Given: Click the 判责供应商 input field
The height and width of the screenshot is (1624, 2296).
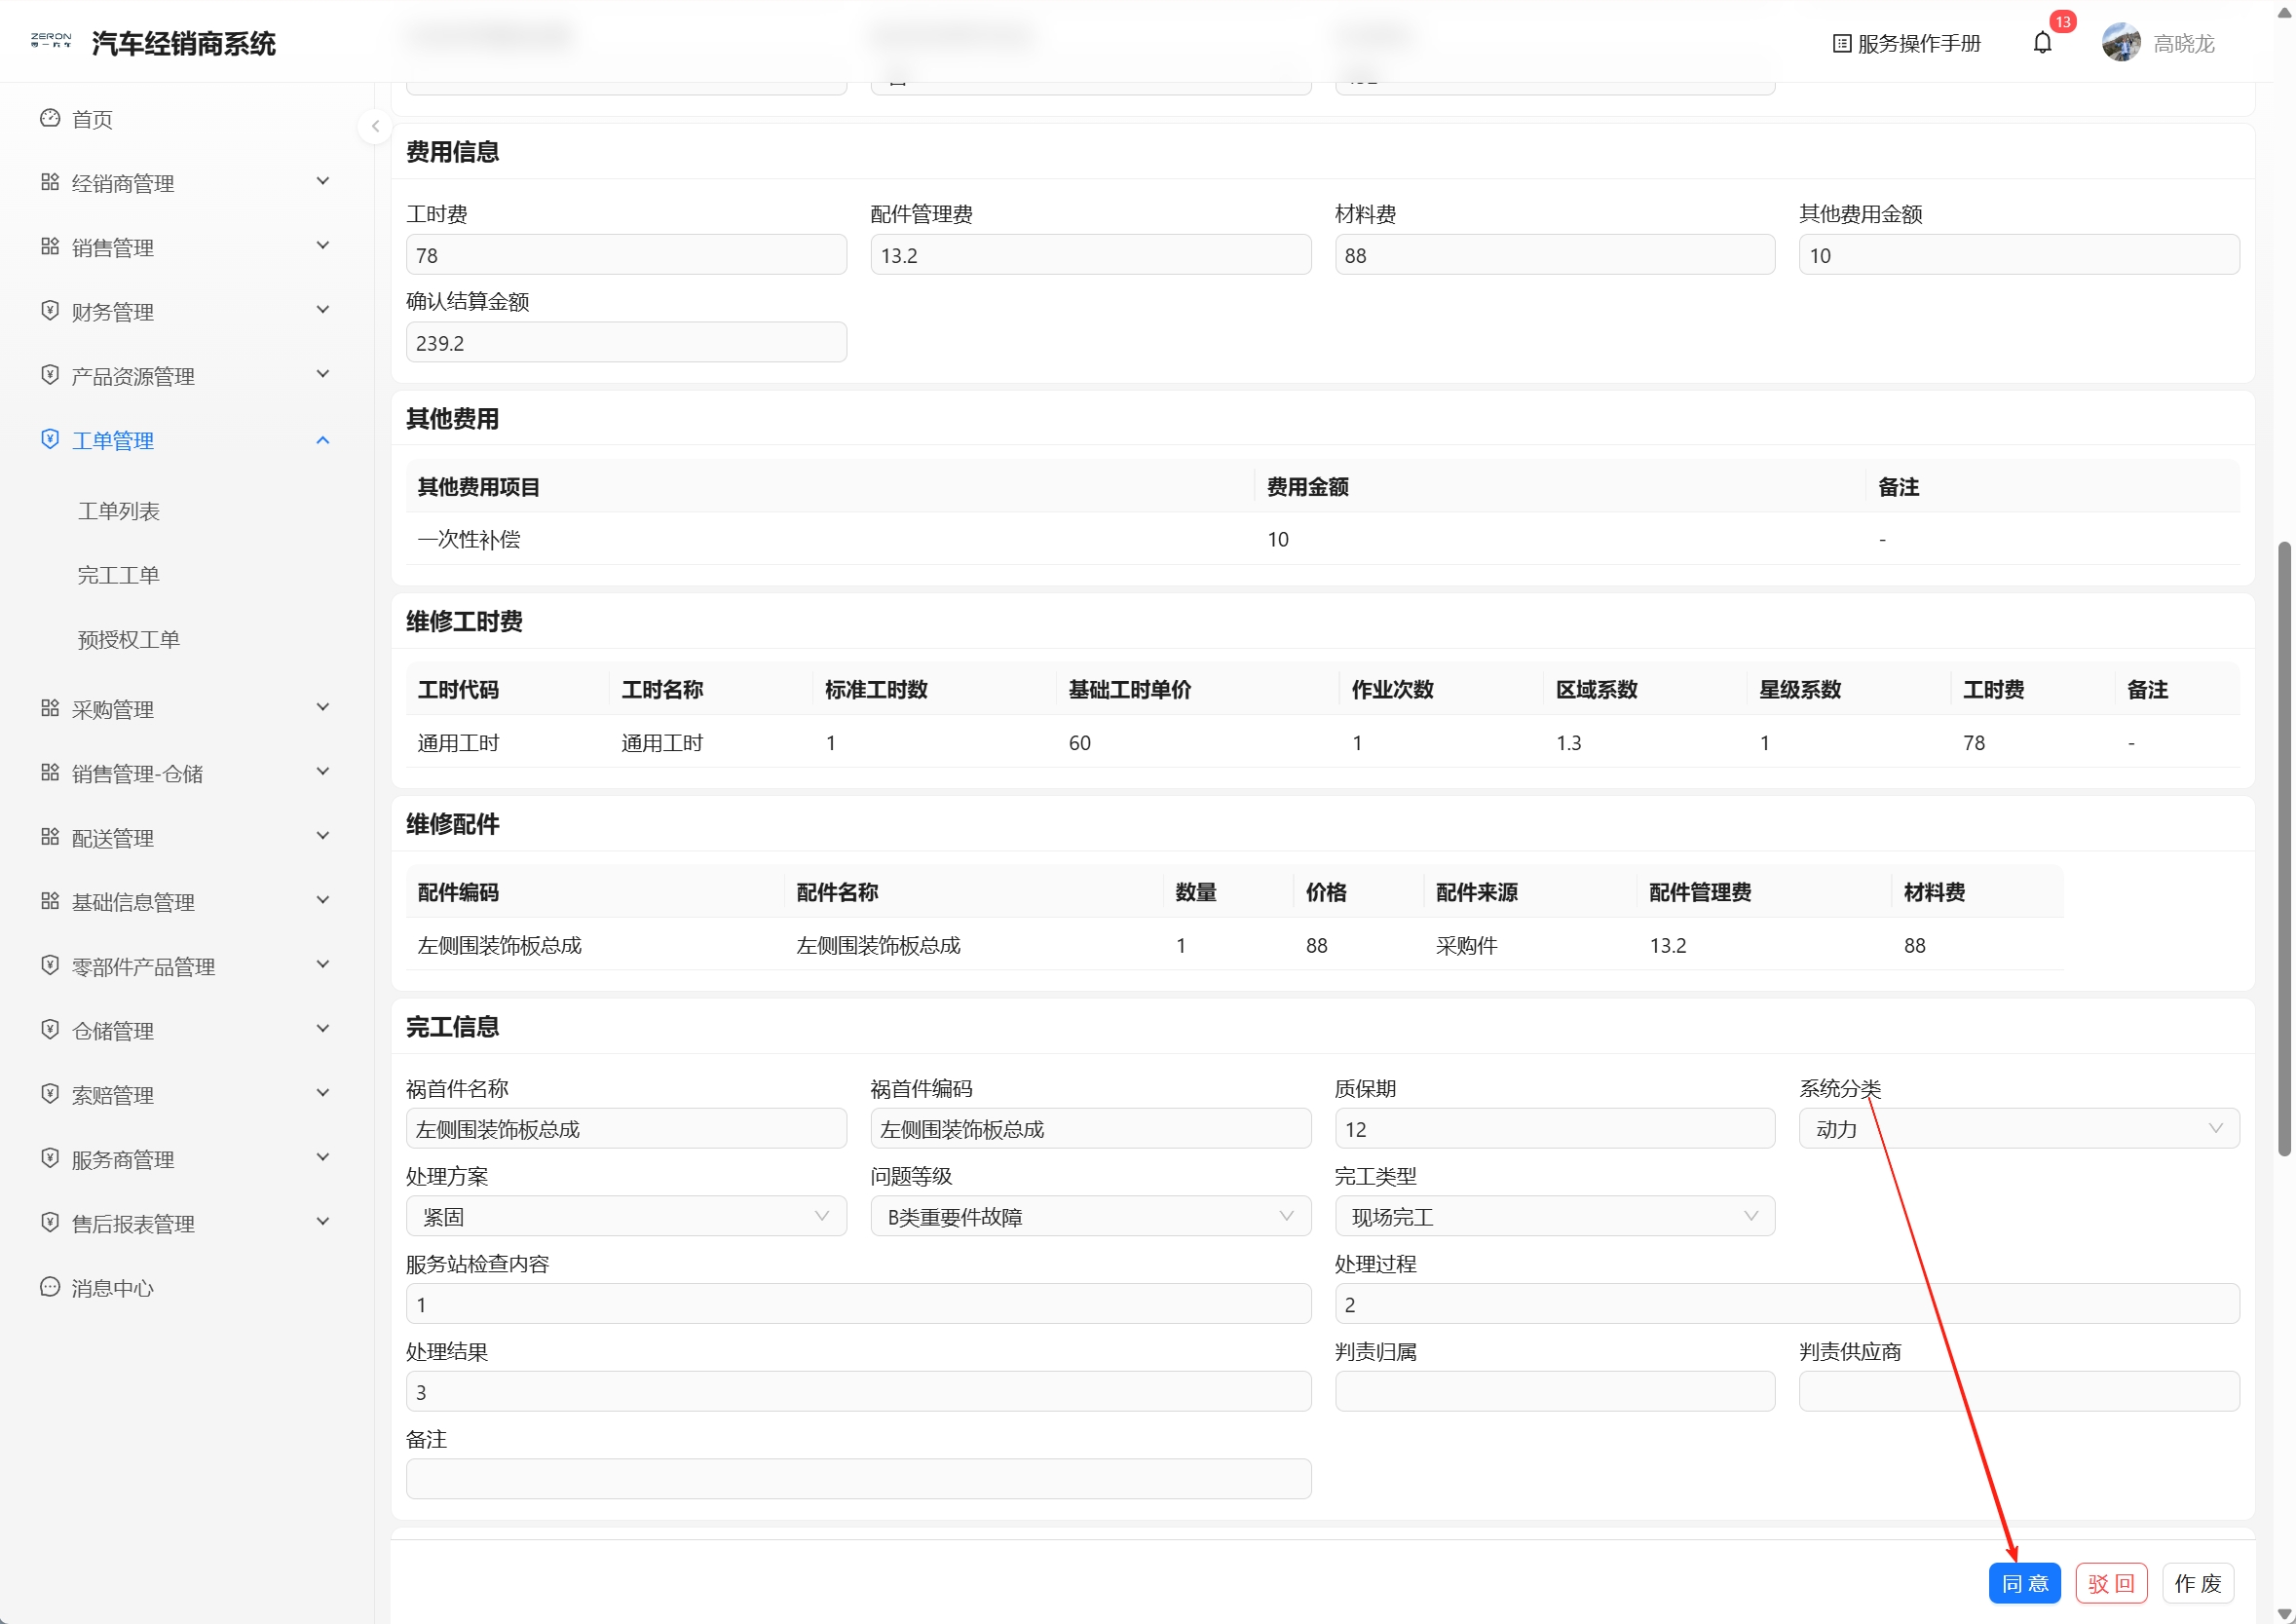Looking at the screenshot, I should pyautogui.click(x=2018, y=1391).
